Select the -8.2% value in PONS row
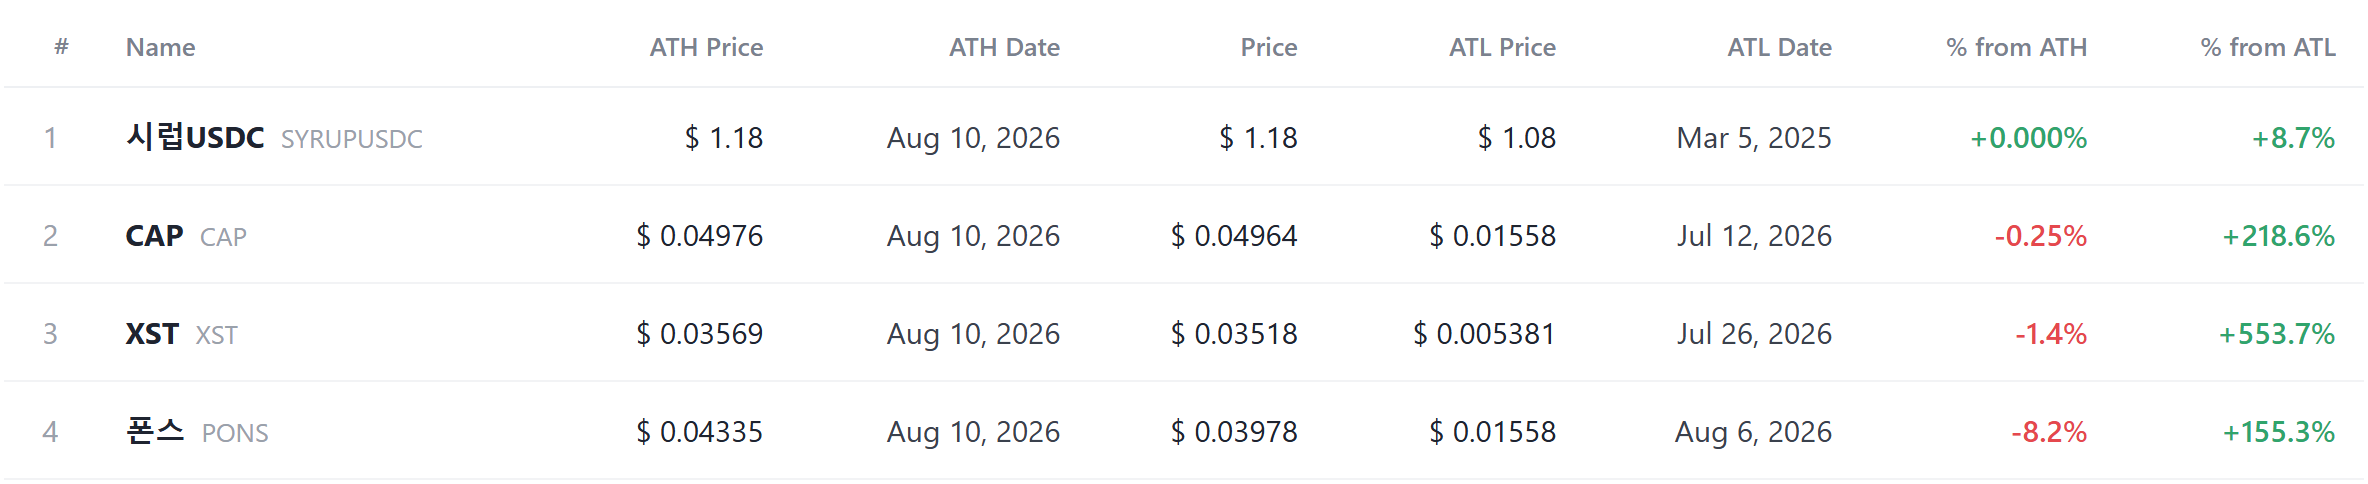Image resolution: width=2368 pixels, height=484 pixels. (2049, 431)
